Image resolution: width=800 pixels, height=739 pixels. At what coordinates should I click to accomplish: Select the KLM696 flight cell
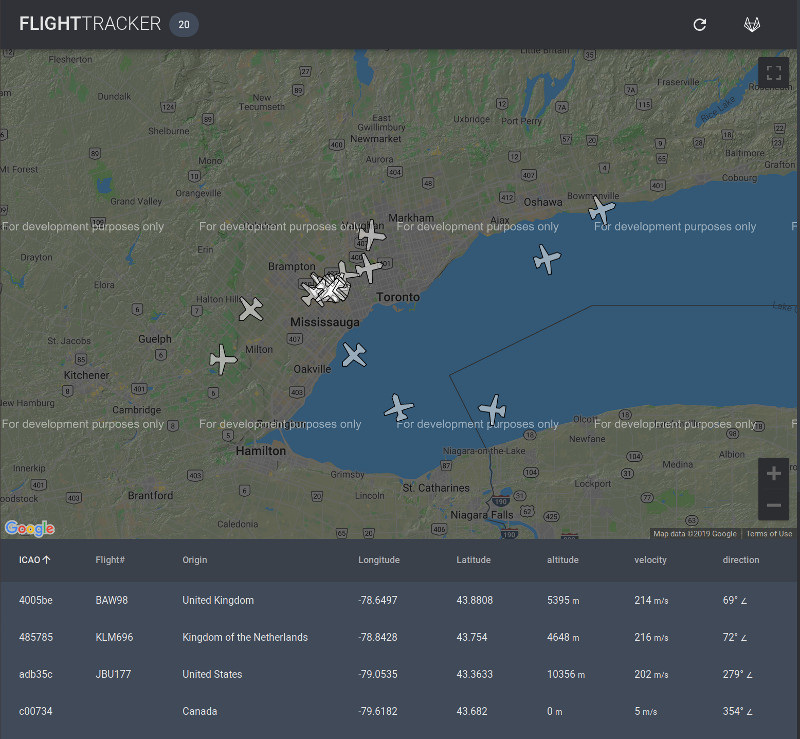114,637
